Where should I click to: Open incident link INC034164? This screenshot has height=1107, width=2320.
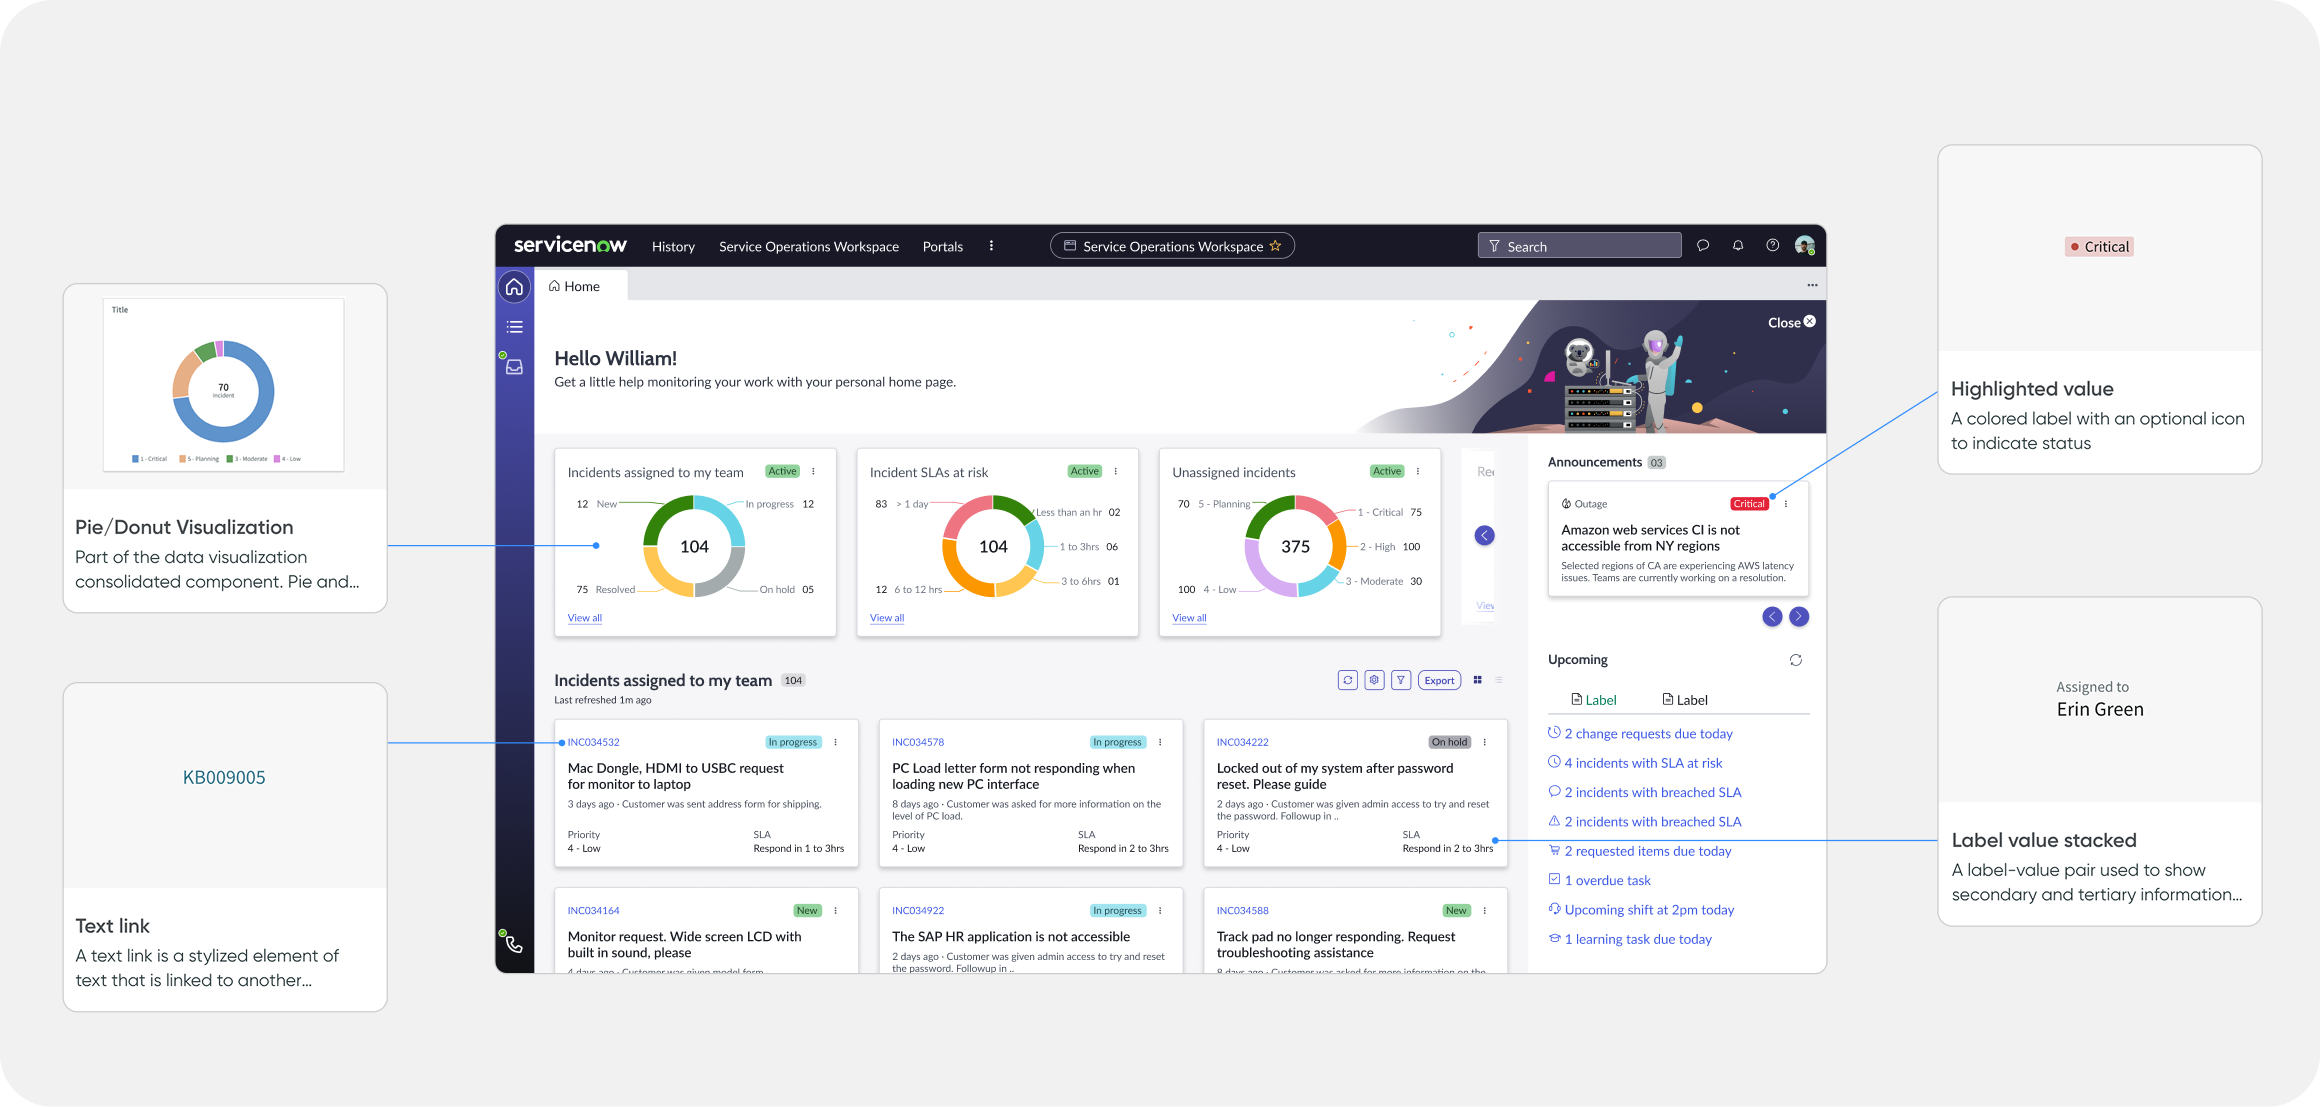[593, 911]
